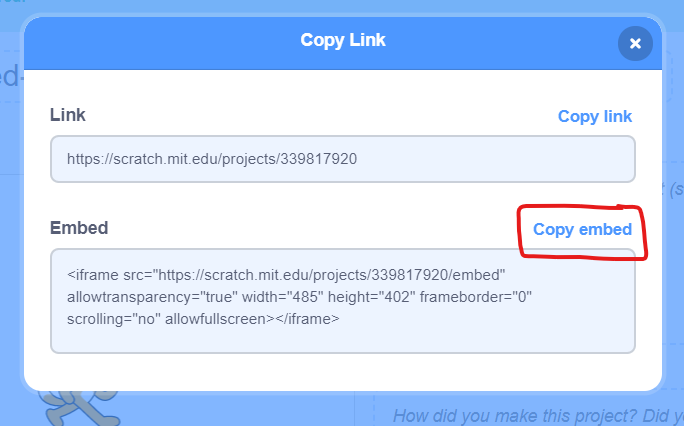This screenshot has width=684, height=426.
Task: Click the word allowfullscreen in embed code
Action: [x=219, y=319]
